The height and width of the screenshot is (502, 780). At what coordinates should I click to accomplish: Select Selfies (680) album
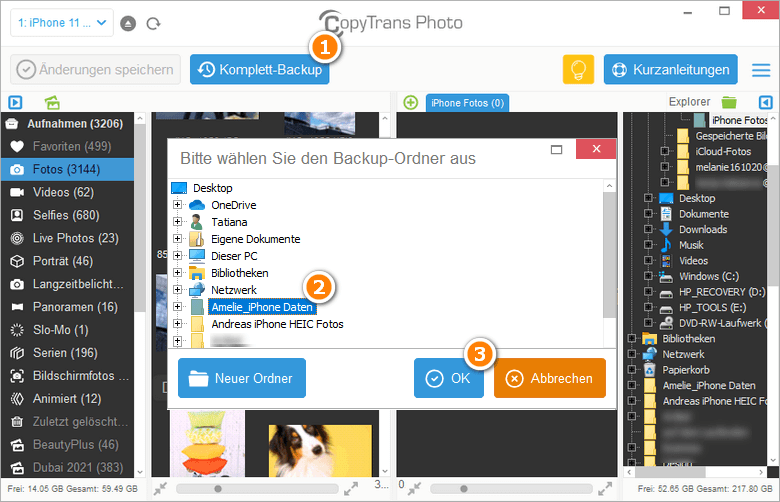tap(67, 215)
